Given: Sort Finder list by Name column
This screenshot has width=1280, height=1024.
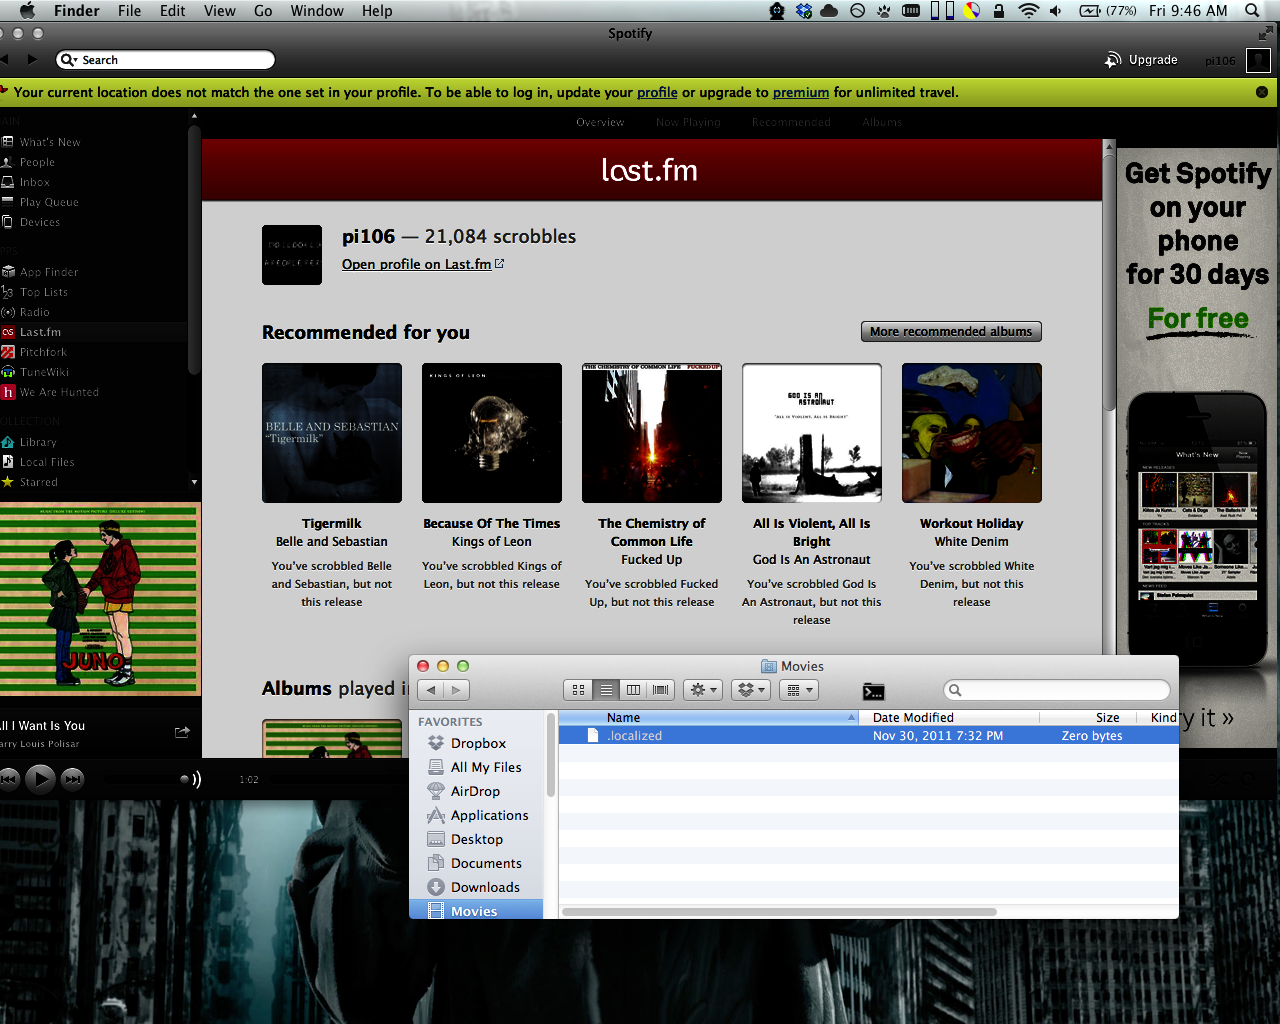Looking at the screenshot, I should pos(708,717).
